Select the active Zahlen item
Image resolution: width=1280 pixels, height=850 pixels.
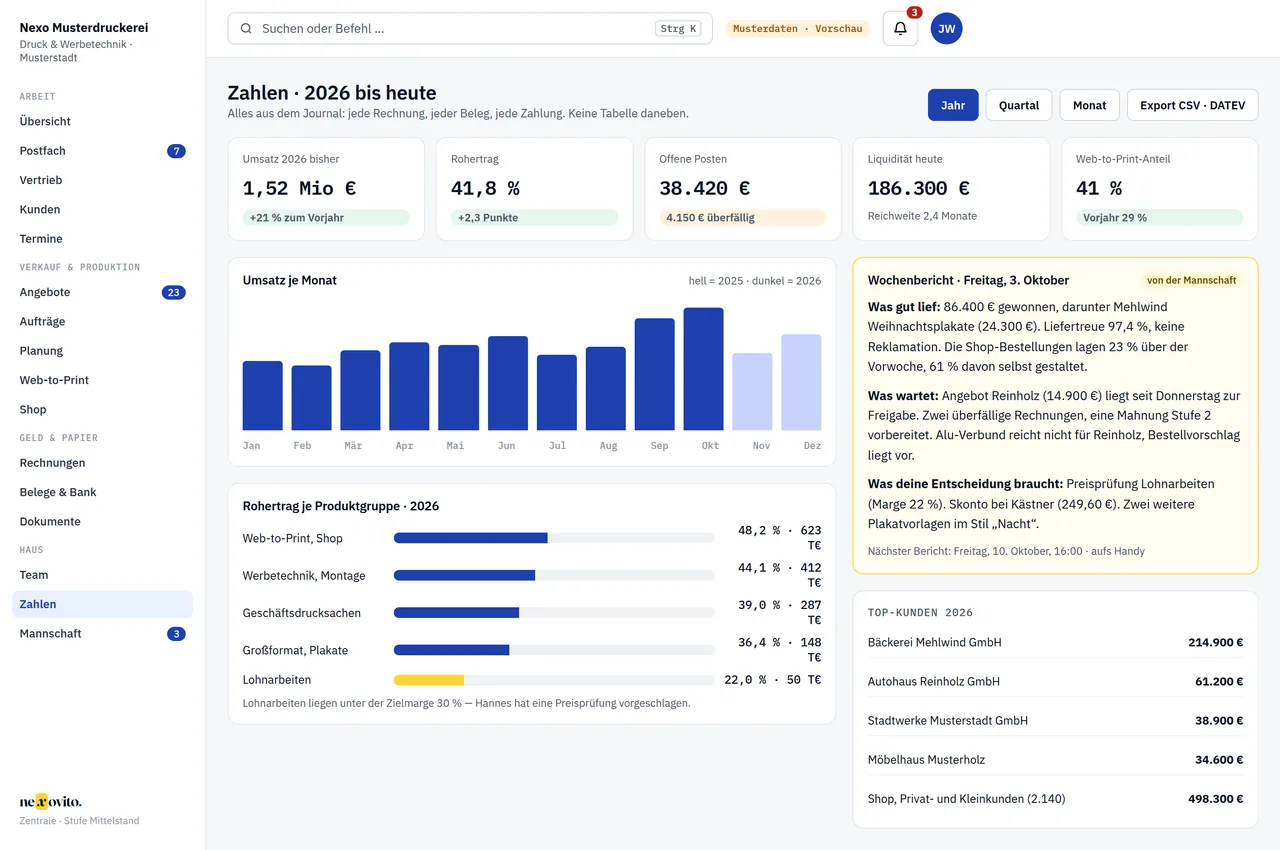[x=102, y=604]
